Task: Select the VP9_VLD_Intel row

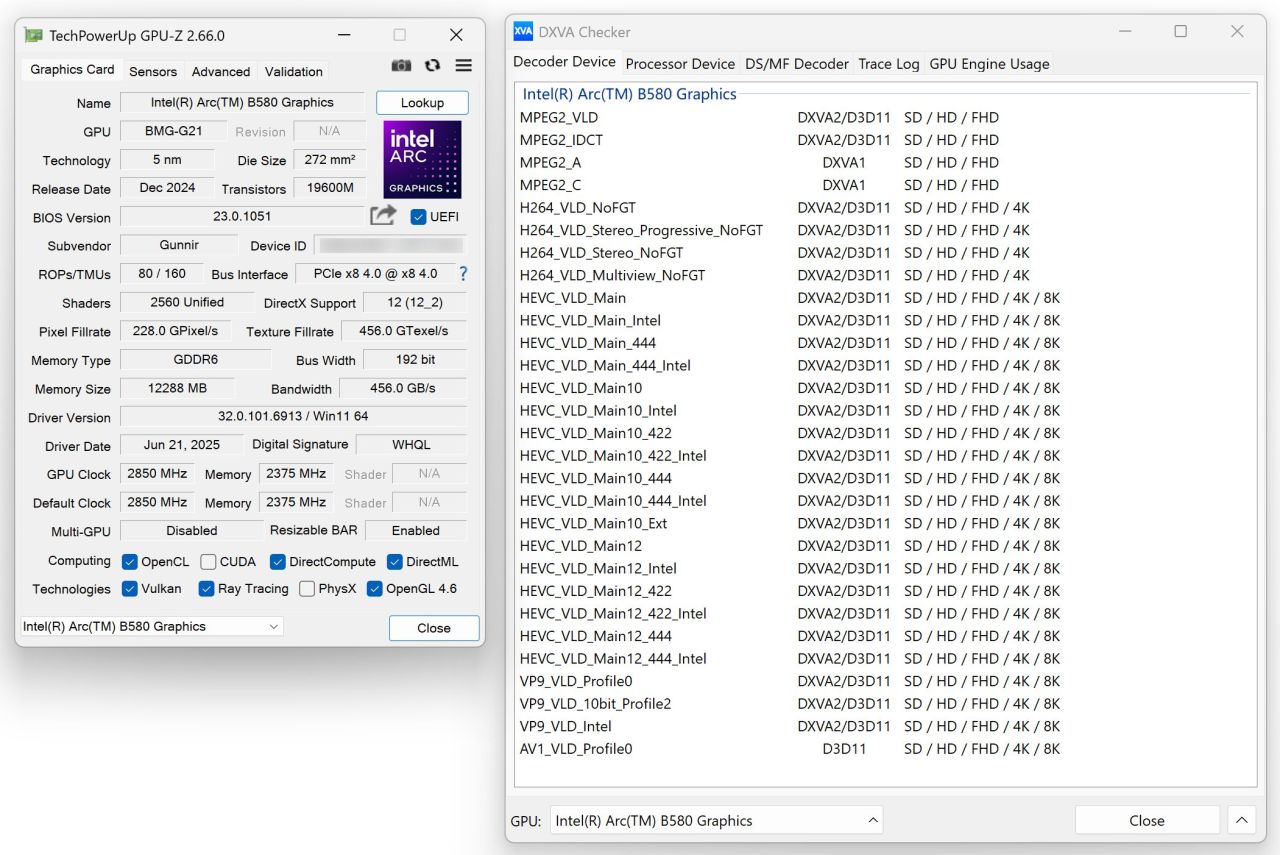Action: click(885, 727)
